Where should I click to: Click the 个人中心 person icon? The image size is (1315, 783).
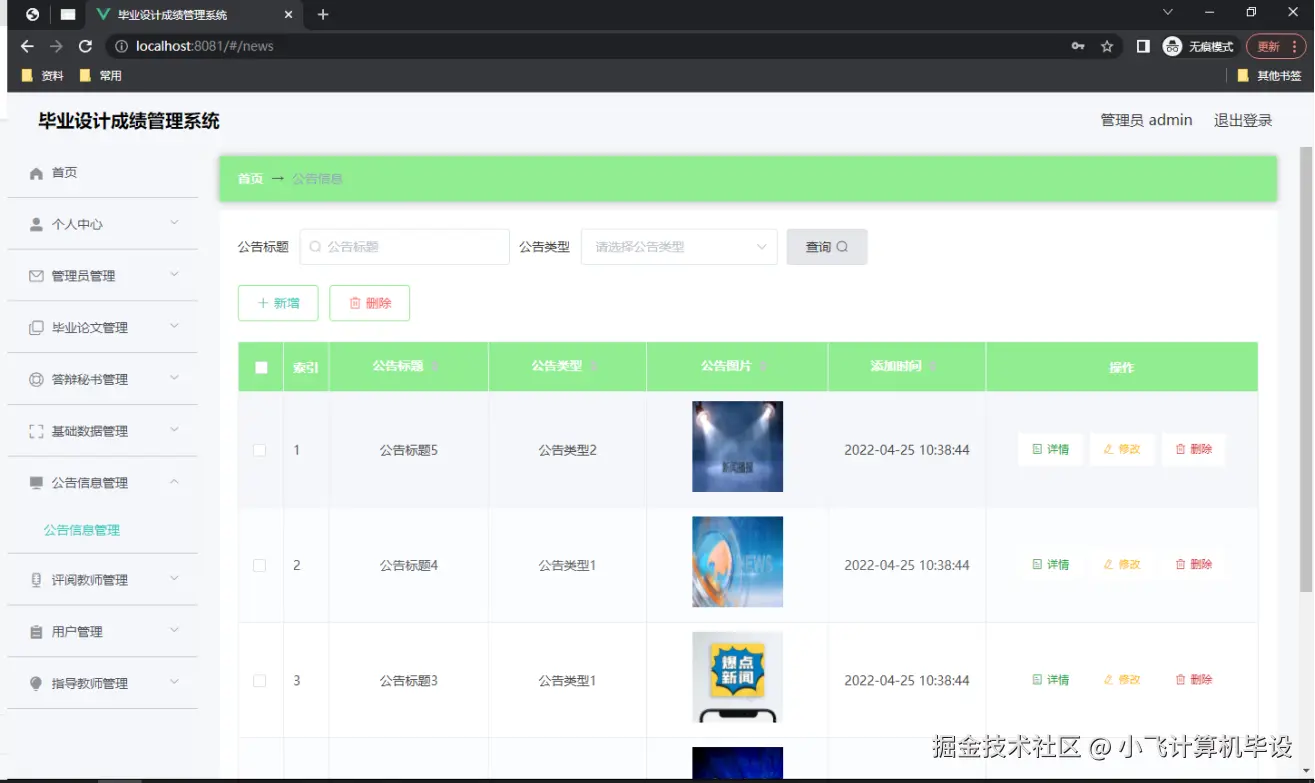pos(35,224)
